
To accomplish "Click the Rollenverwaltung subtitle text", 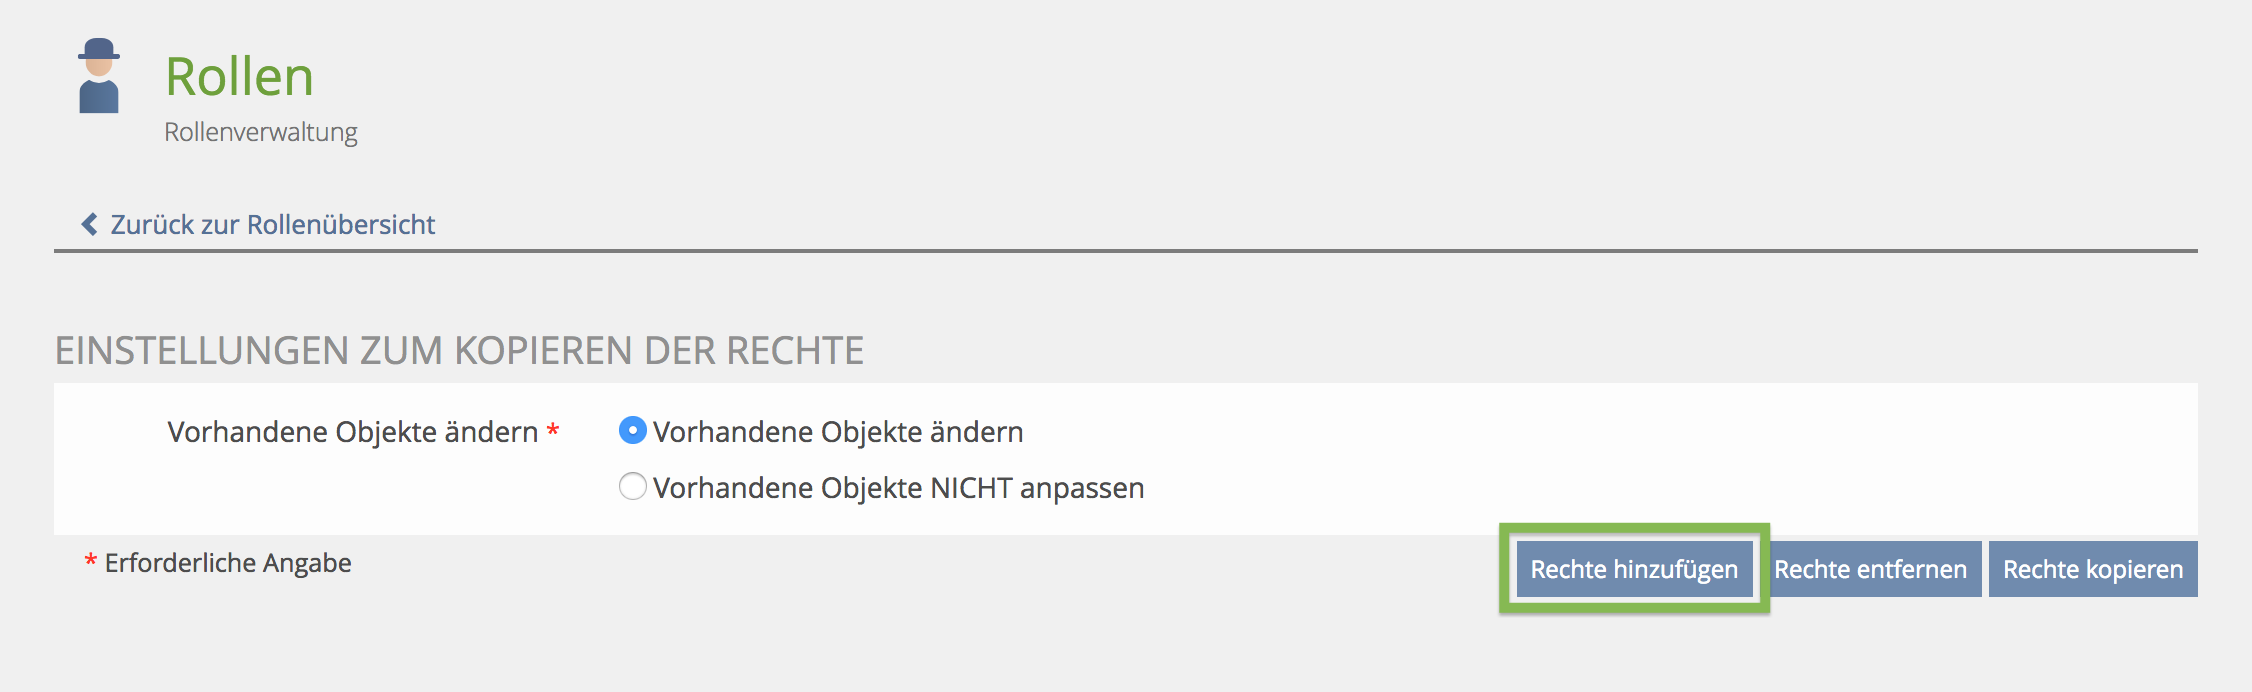I will pyautogui.click(x=260, y=132).
